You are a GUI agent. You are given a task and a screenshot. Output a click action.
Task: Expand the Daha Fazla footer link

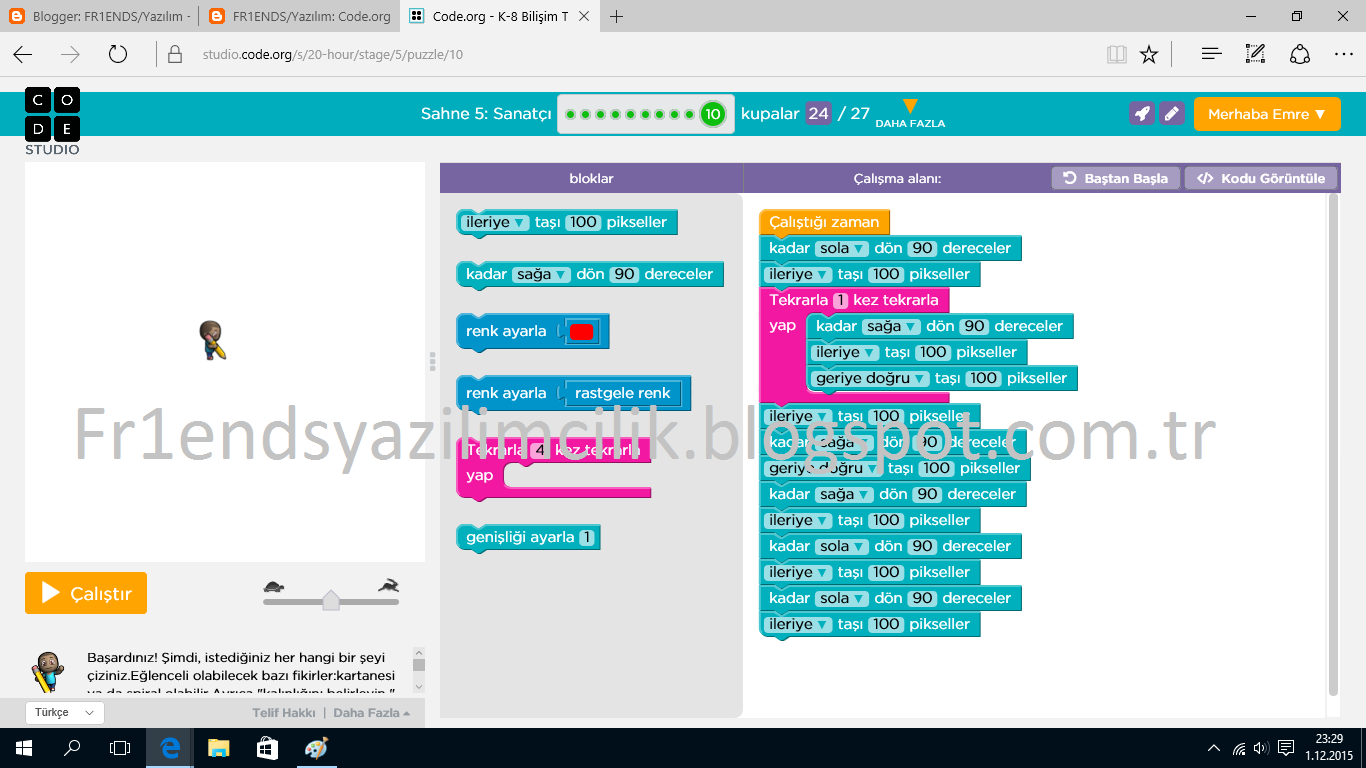point(371,713)
